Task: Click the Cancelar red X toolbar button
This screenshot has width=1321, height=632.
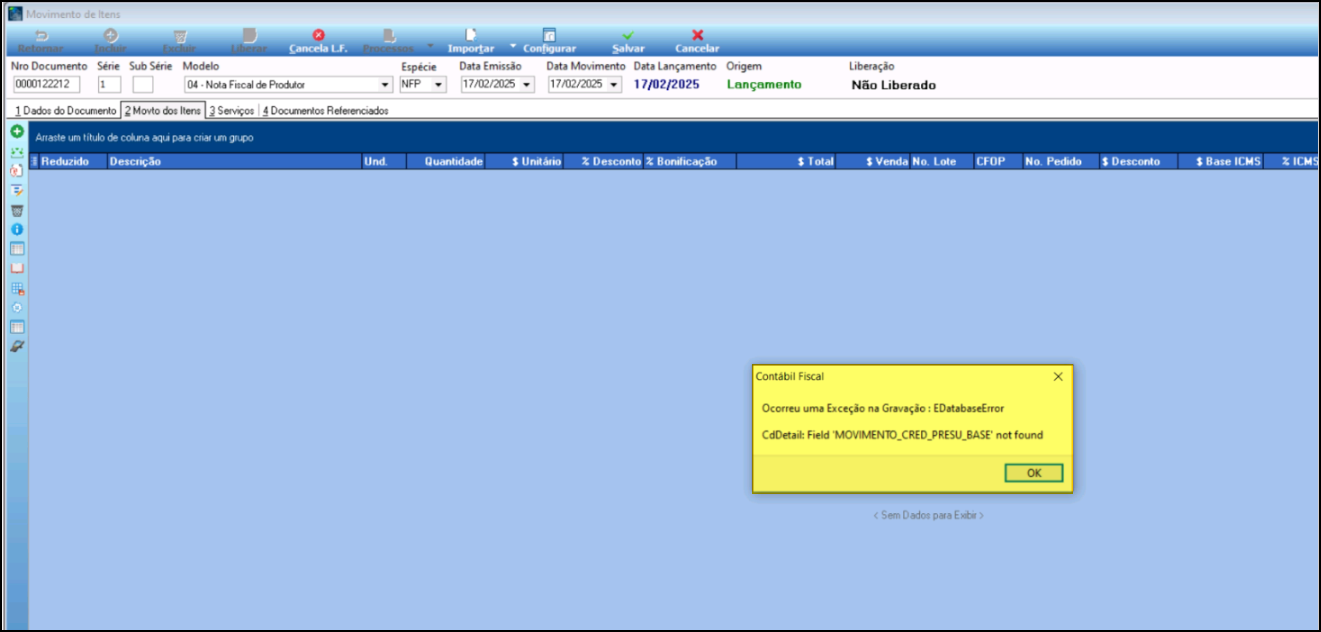Action: point(697,41)
